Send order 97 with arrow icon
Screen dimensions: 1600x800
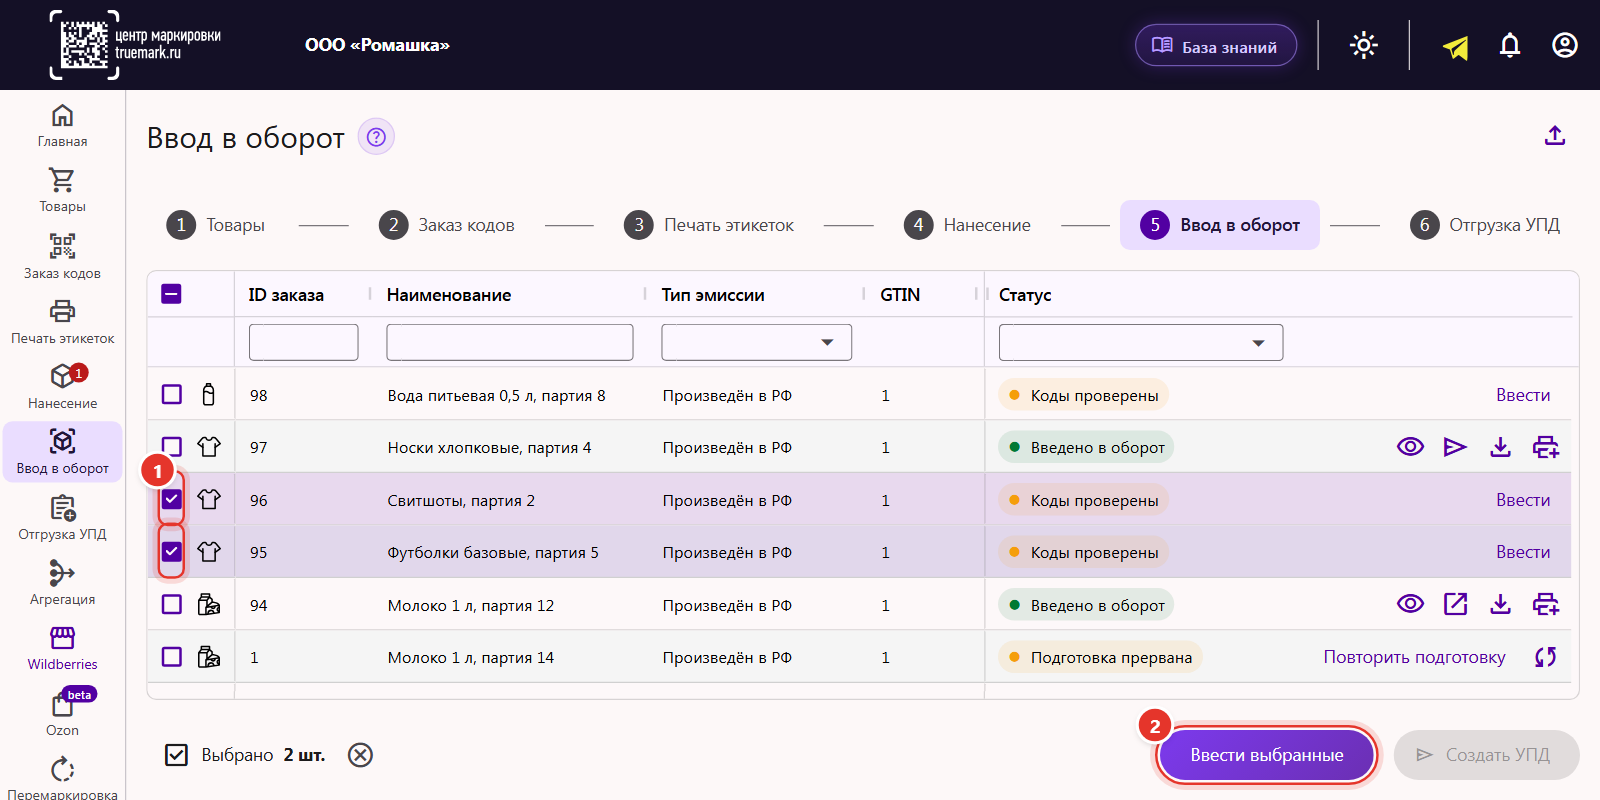1455,447
